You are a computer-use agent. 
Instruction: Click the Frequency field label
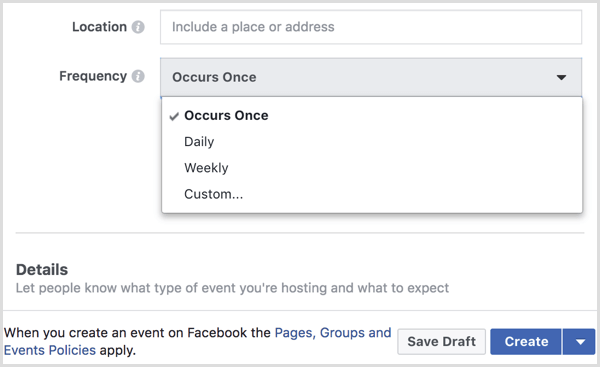(93, 77)
